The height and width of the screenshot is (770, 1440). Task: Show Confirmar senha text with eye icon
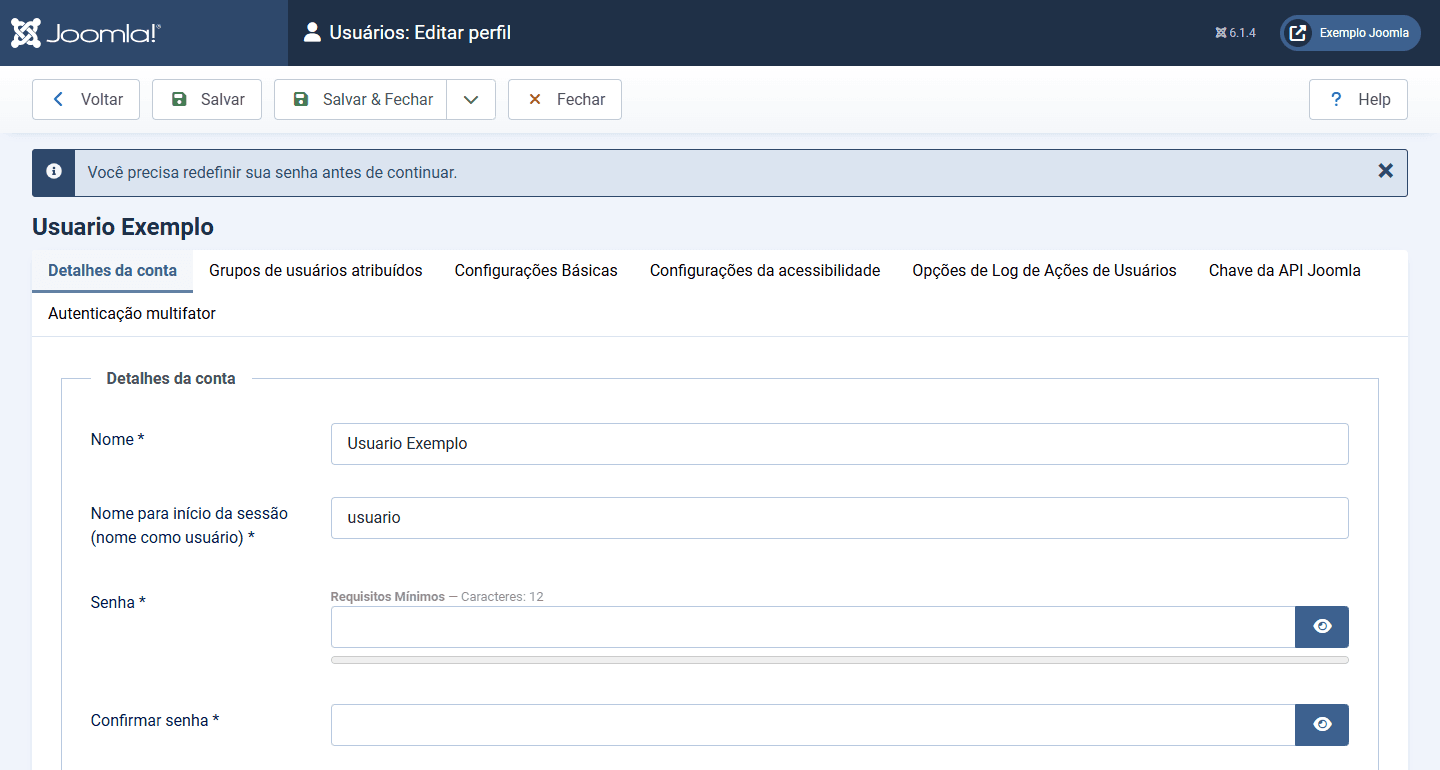(1322, 725)
